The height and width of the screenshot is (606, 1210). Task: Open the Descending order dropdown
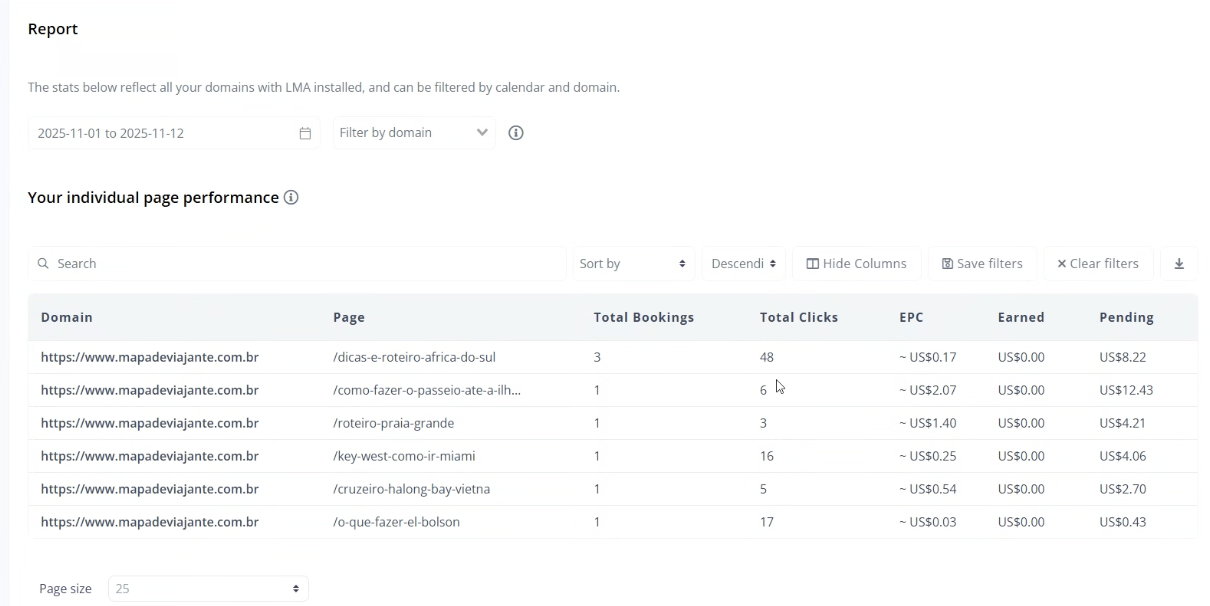coord(743,264)
